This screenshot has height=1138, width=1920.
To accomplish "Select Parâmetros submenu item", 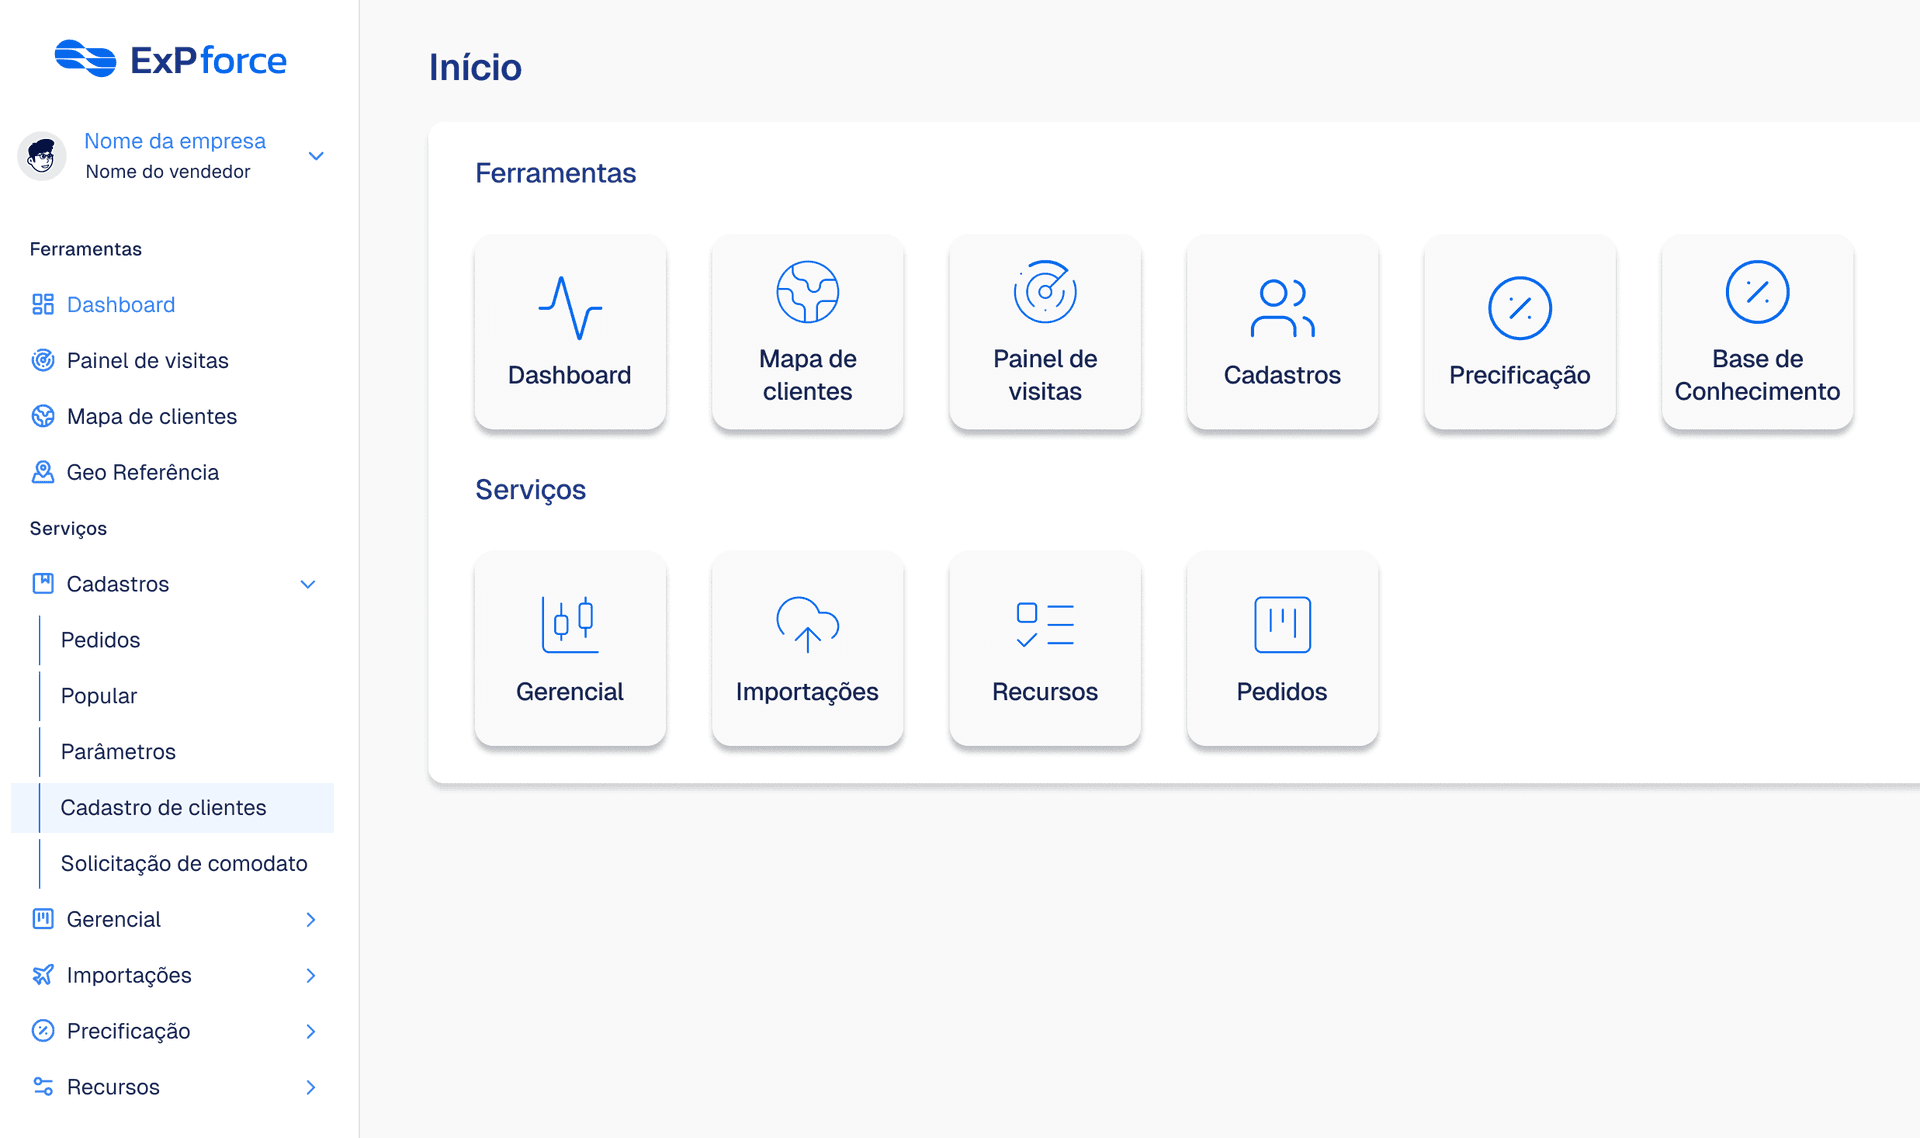I will click(118, 752).
